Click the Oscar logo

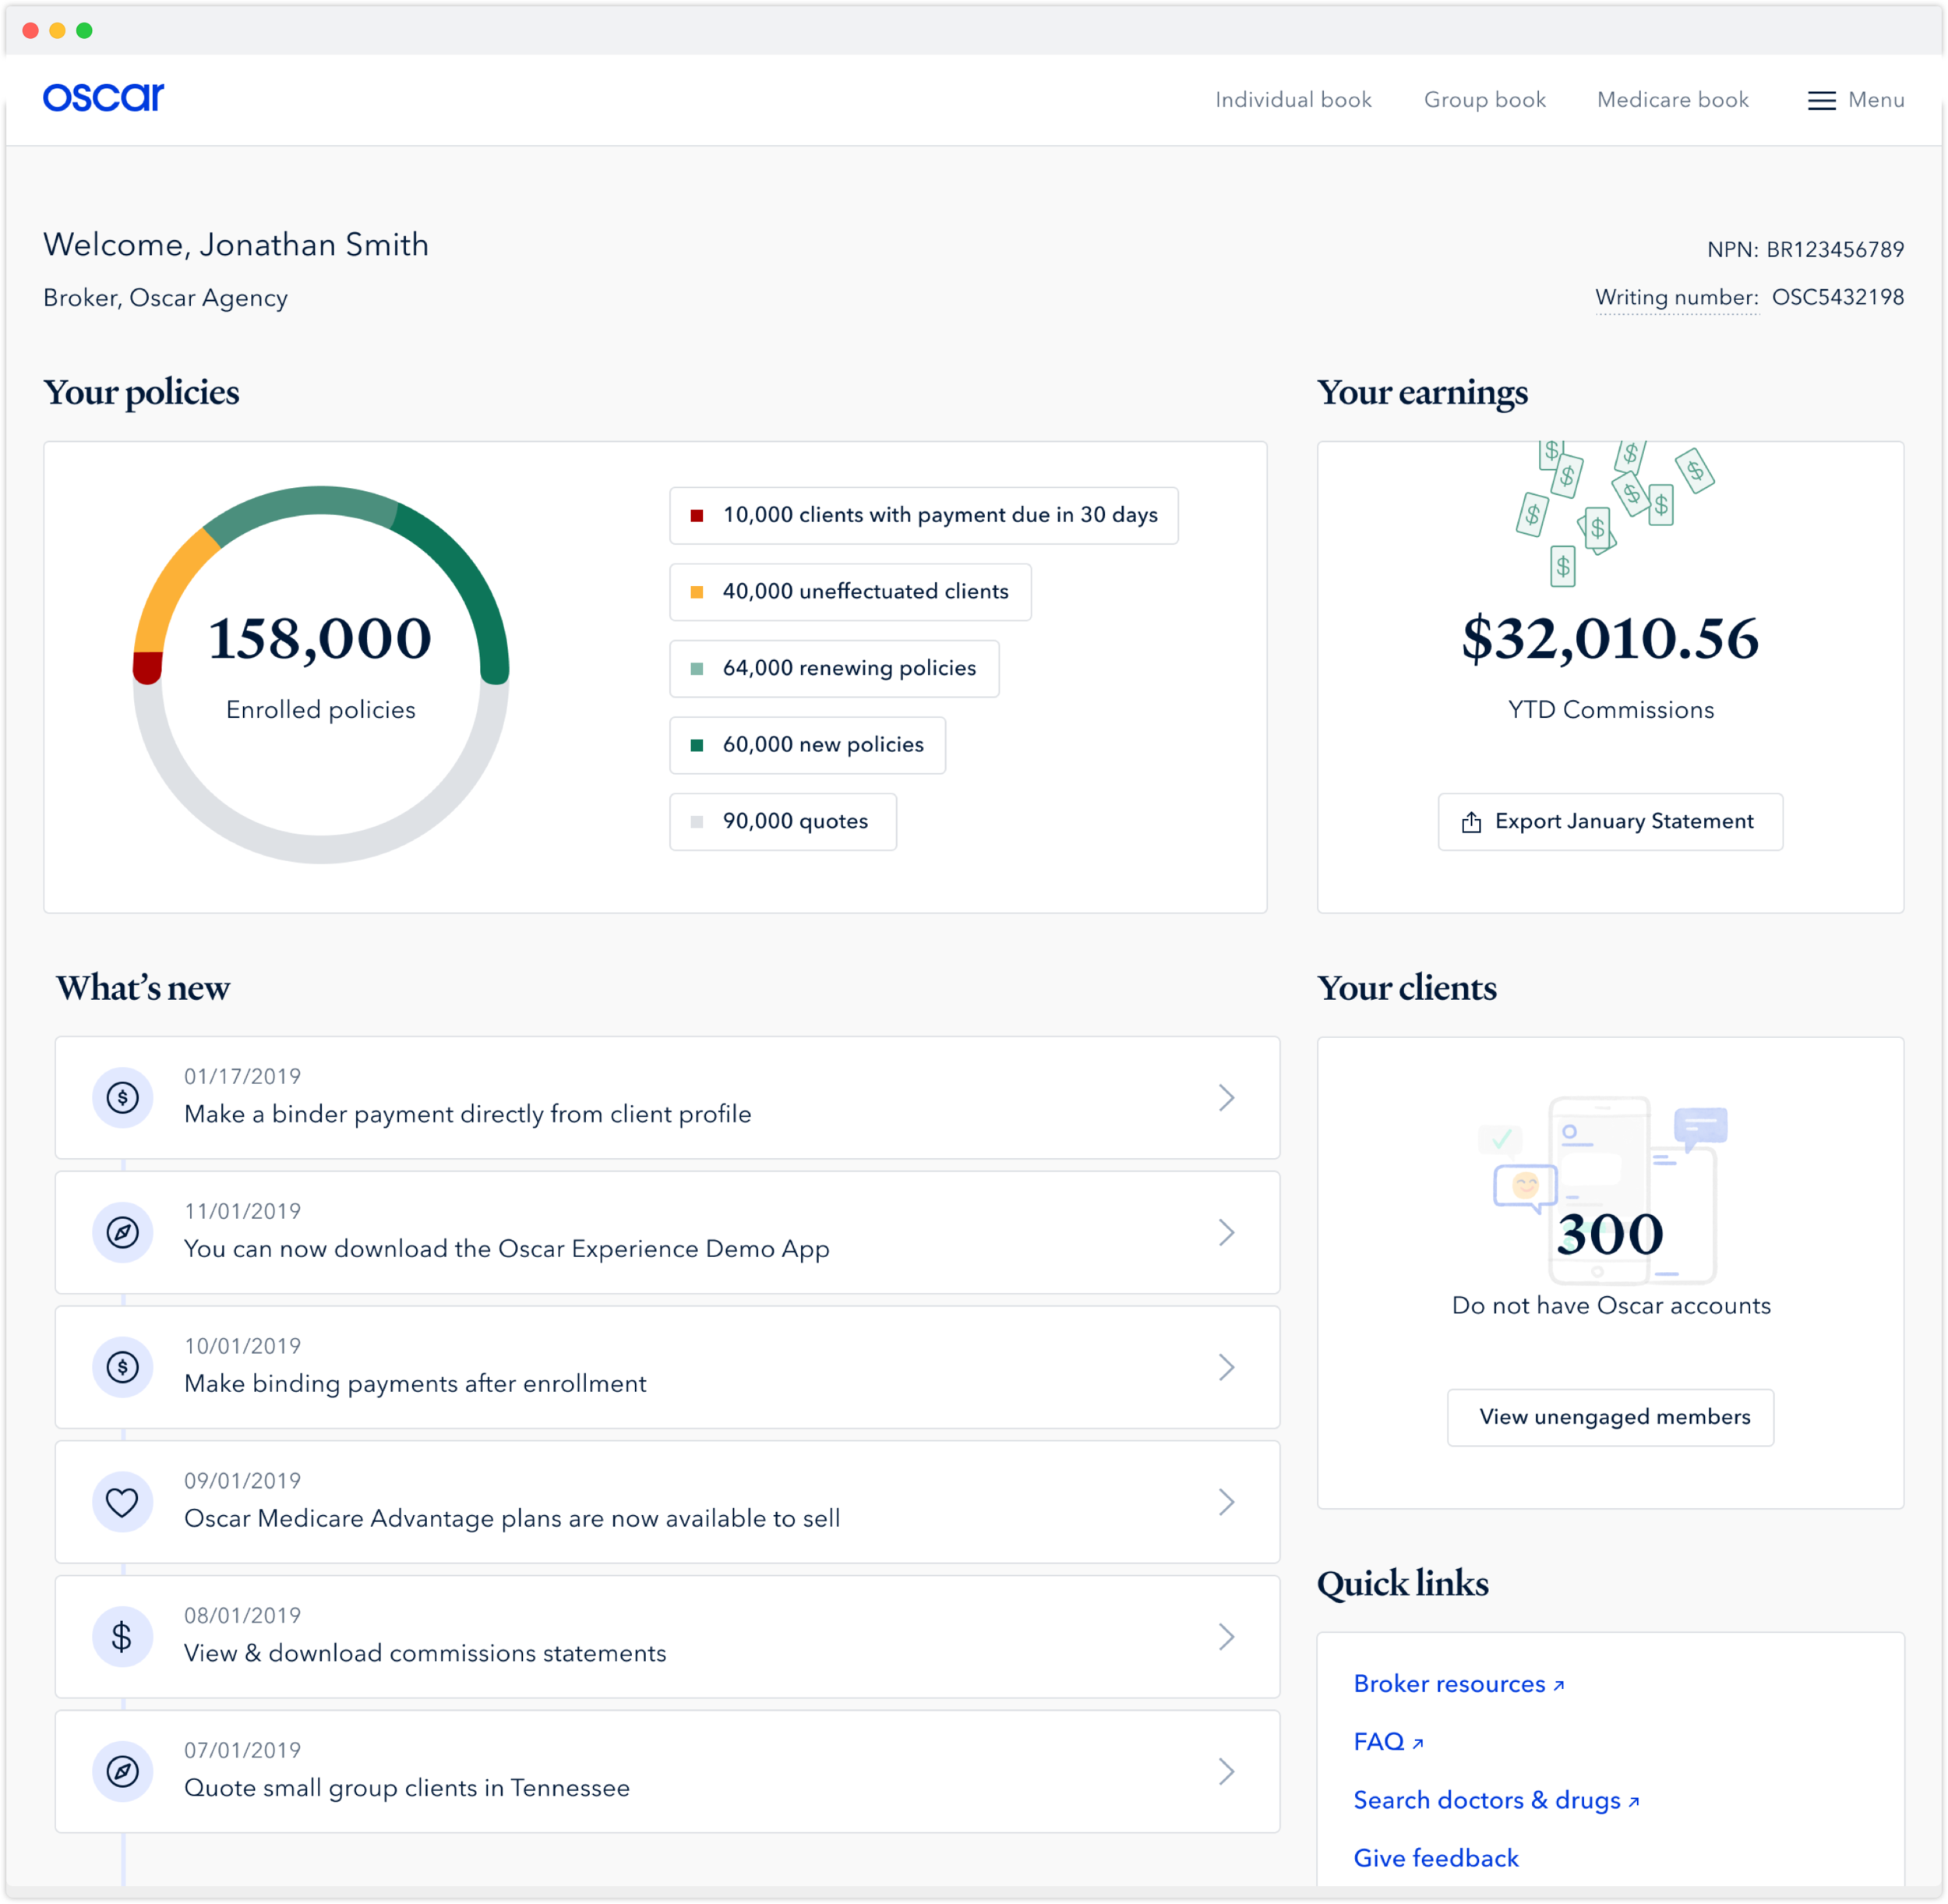[x=103, y=97]
